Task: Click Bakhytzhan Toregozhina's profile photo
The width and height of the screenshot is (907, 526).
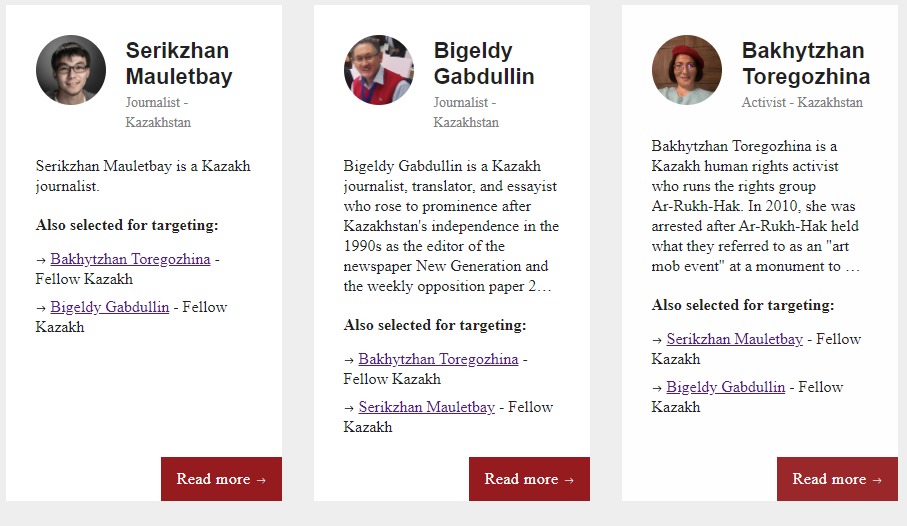Action: (687, 70)
